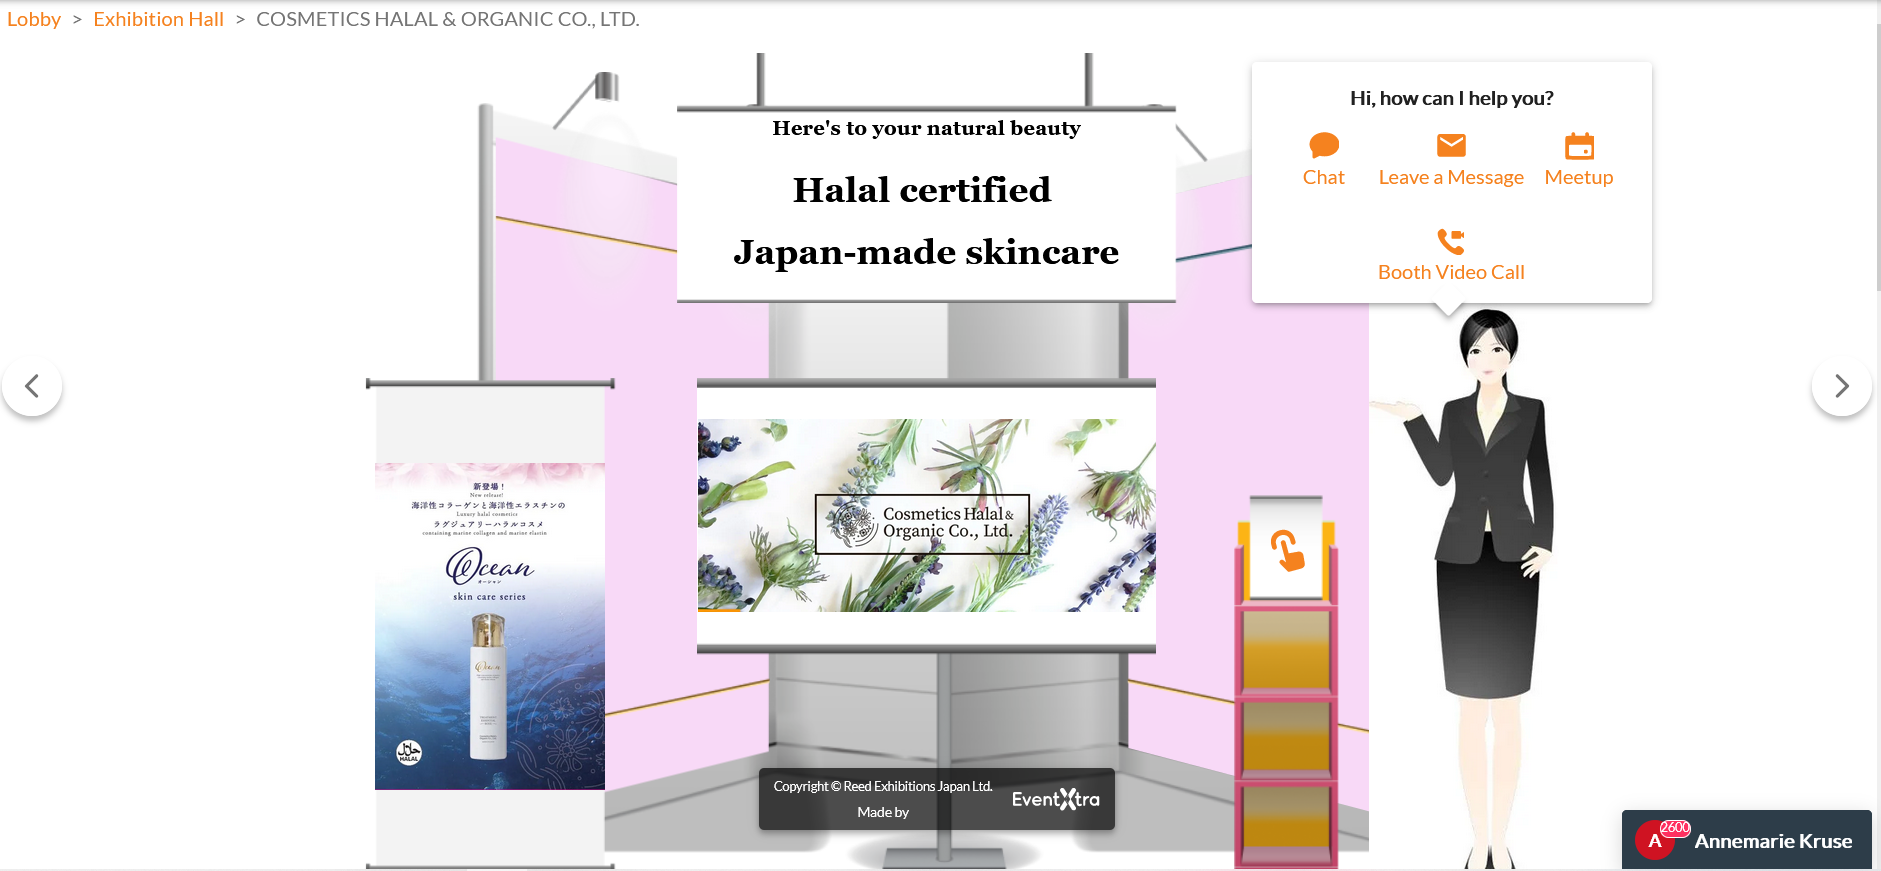The image size is (1881, 871).
Task: Click the Booth Video Call phone icon
Action: [x=1450, y=241]
